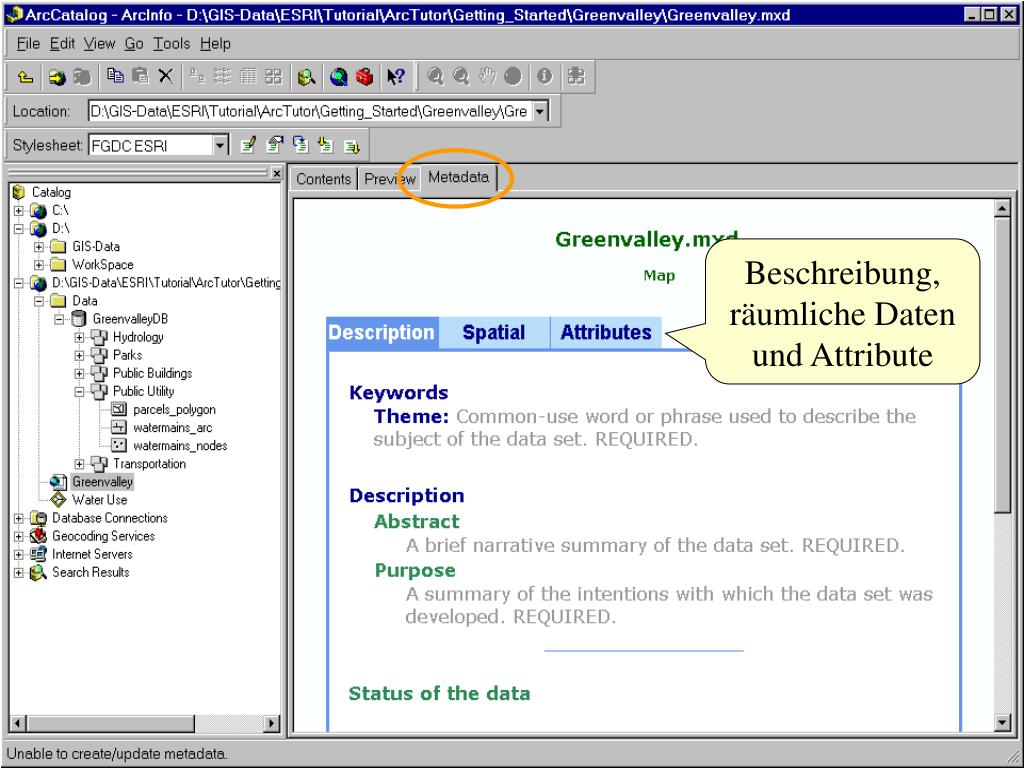Expand the Transportation feature dataset
Image resolution: width=1024 pixels, height=768 pixels.
(x=79, y=464)
